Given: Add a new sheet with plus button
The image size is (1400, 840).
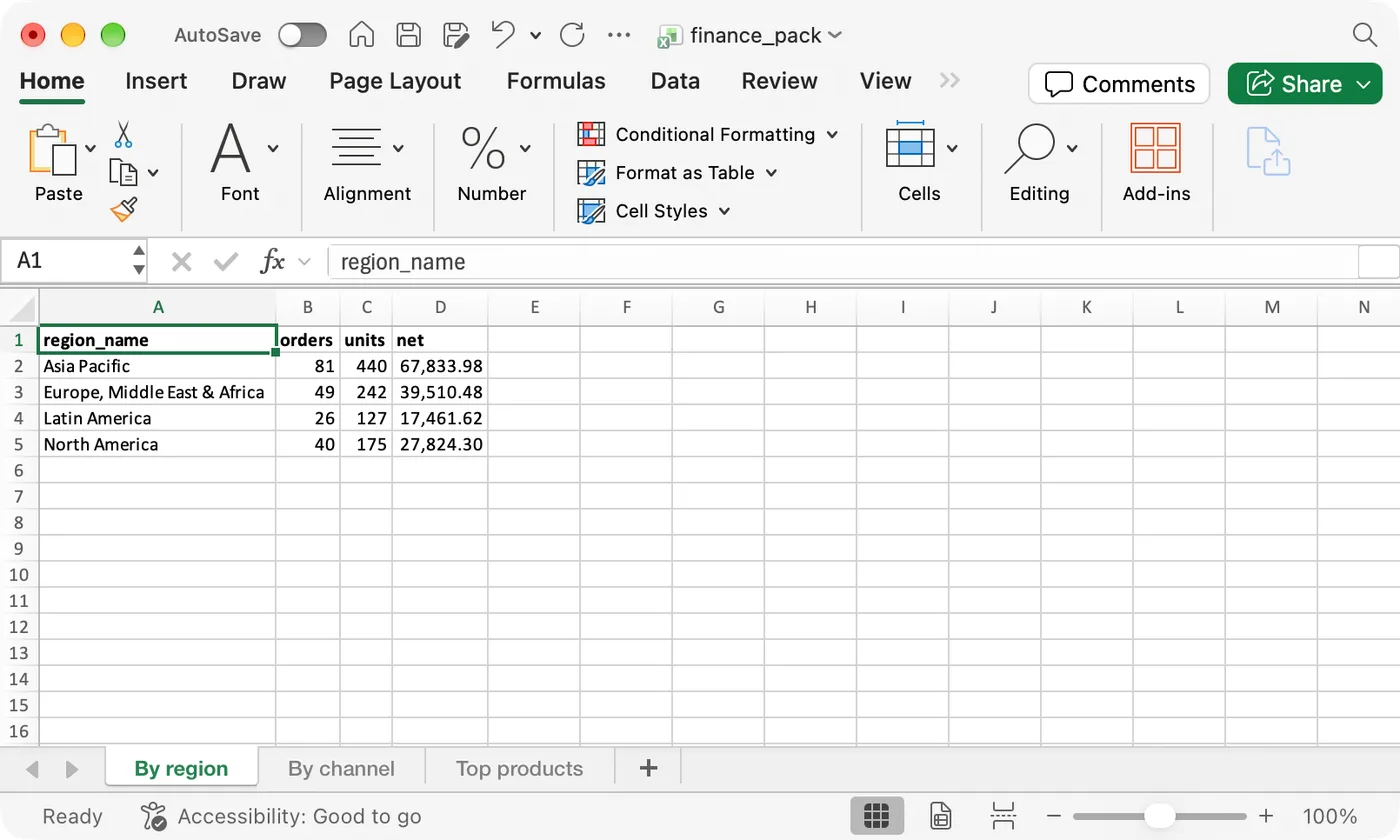Looking at the screenshot, I should pos(648,769).
